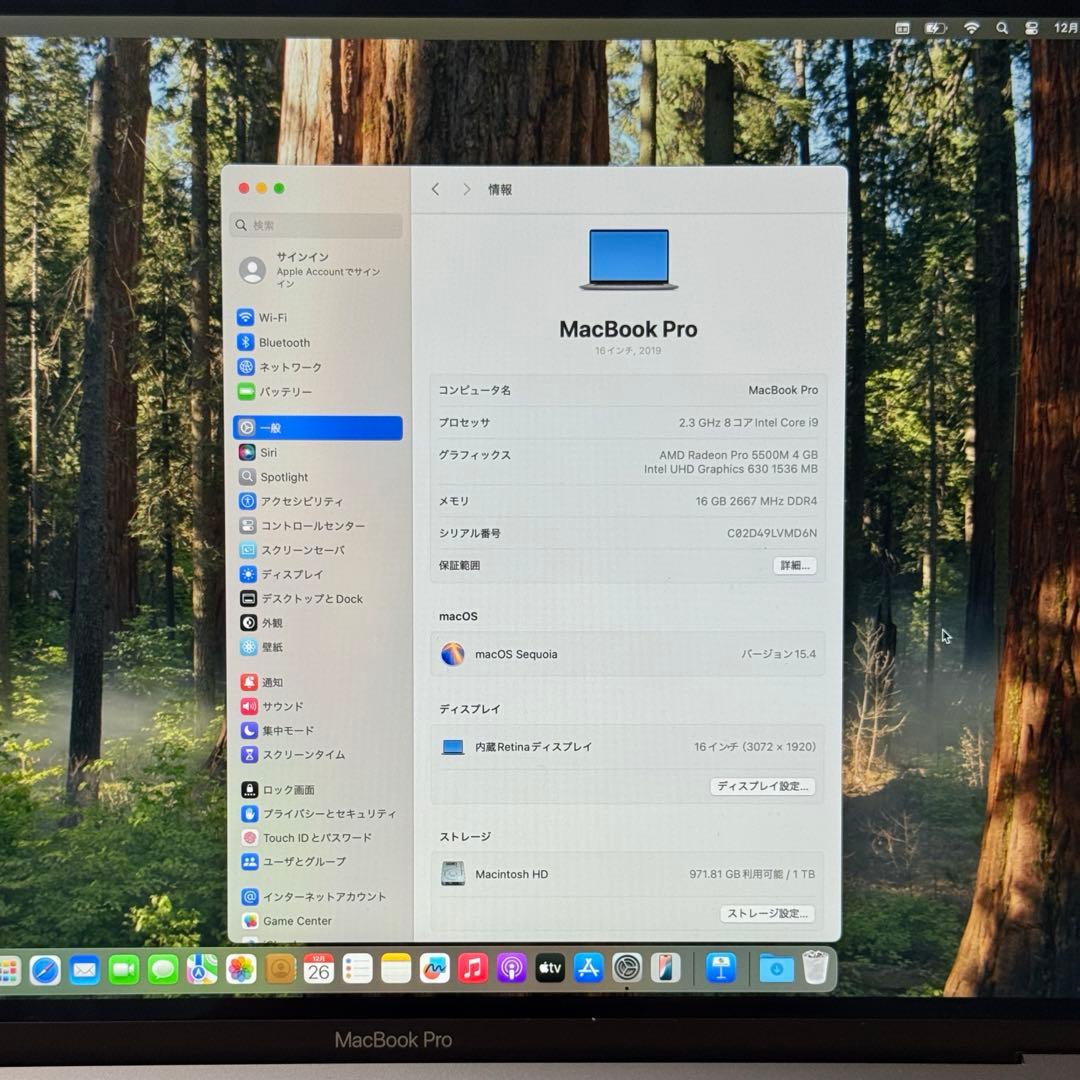Open the Trash at the end of the Dock

coord(815,966)
